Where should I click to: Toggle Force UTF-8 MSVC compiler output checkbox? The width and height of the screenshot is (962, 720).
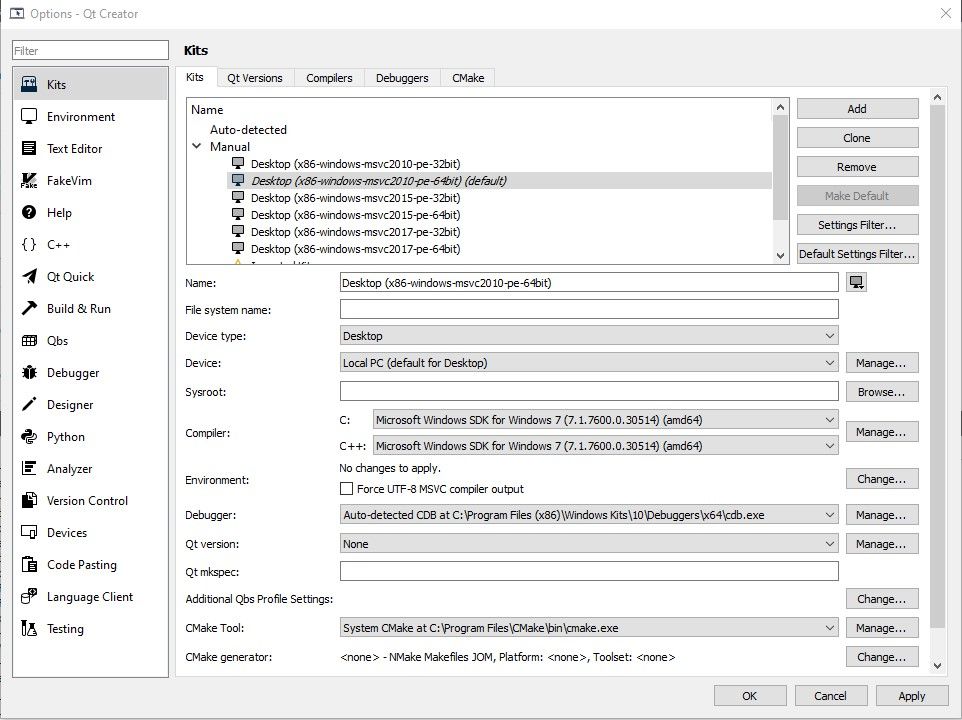point(347,489)
